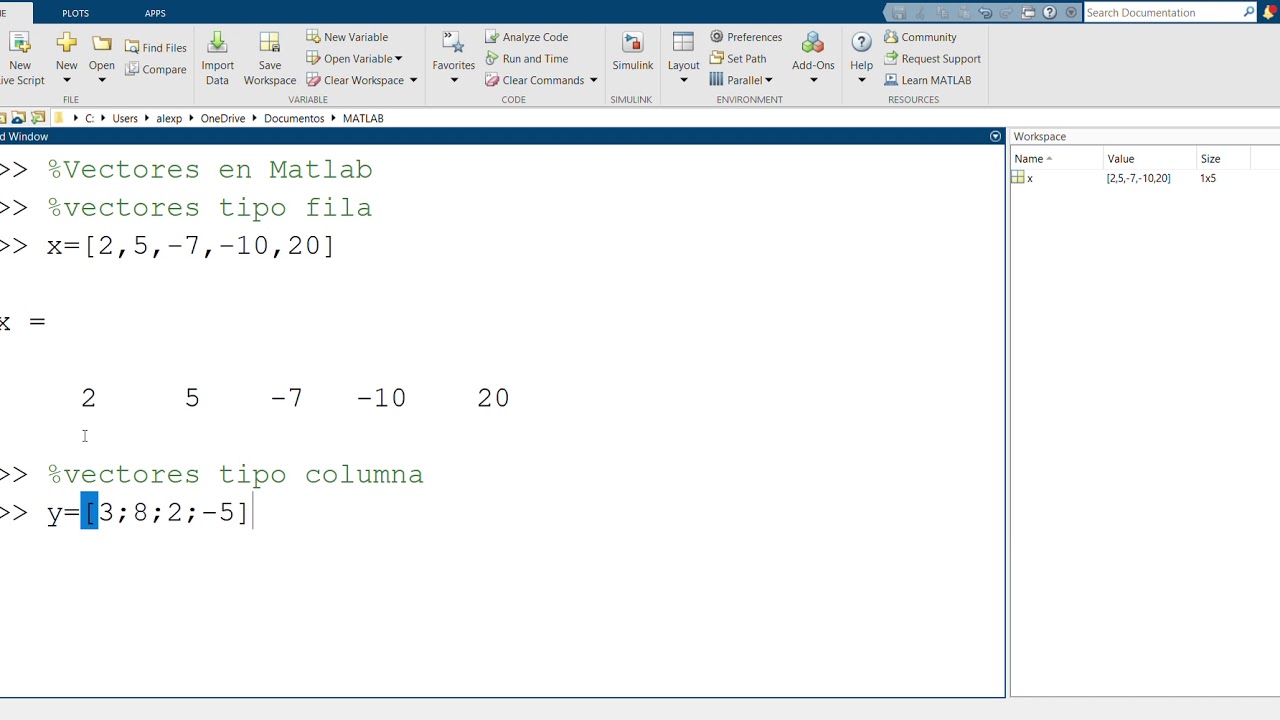The image size is (1280, 720).
Task: Click the browse for folder icon
Action: pyautogui.click(x=38, y=118)
